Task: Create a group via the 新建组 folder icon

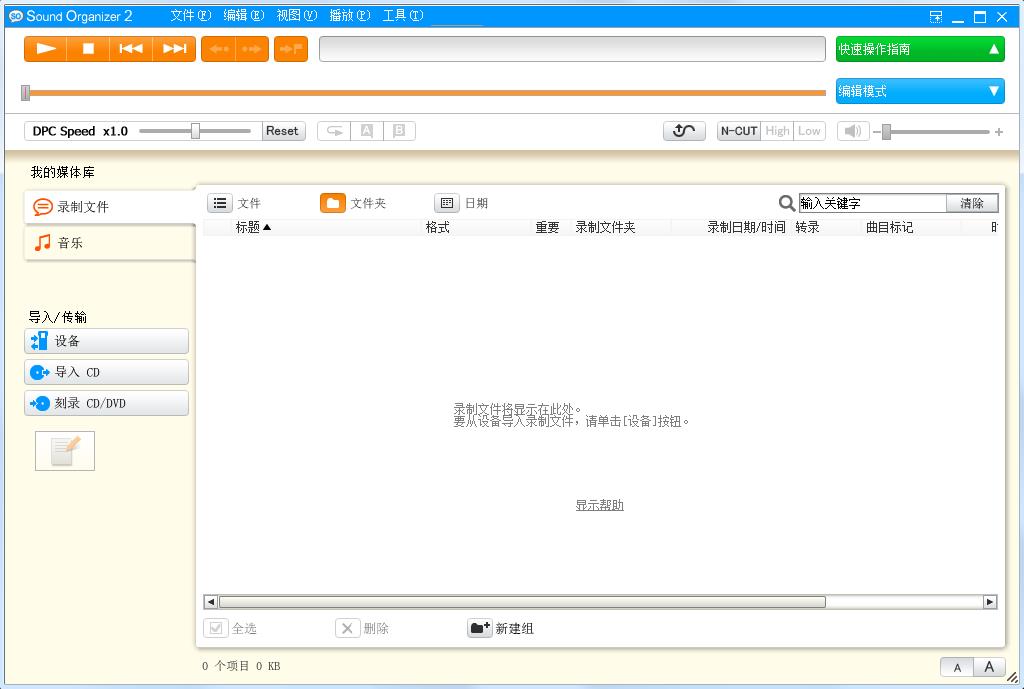Action: [481, 628]
